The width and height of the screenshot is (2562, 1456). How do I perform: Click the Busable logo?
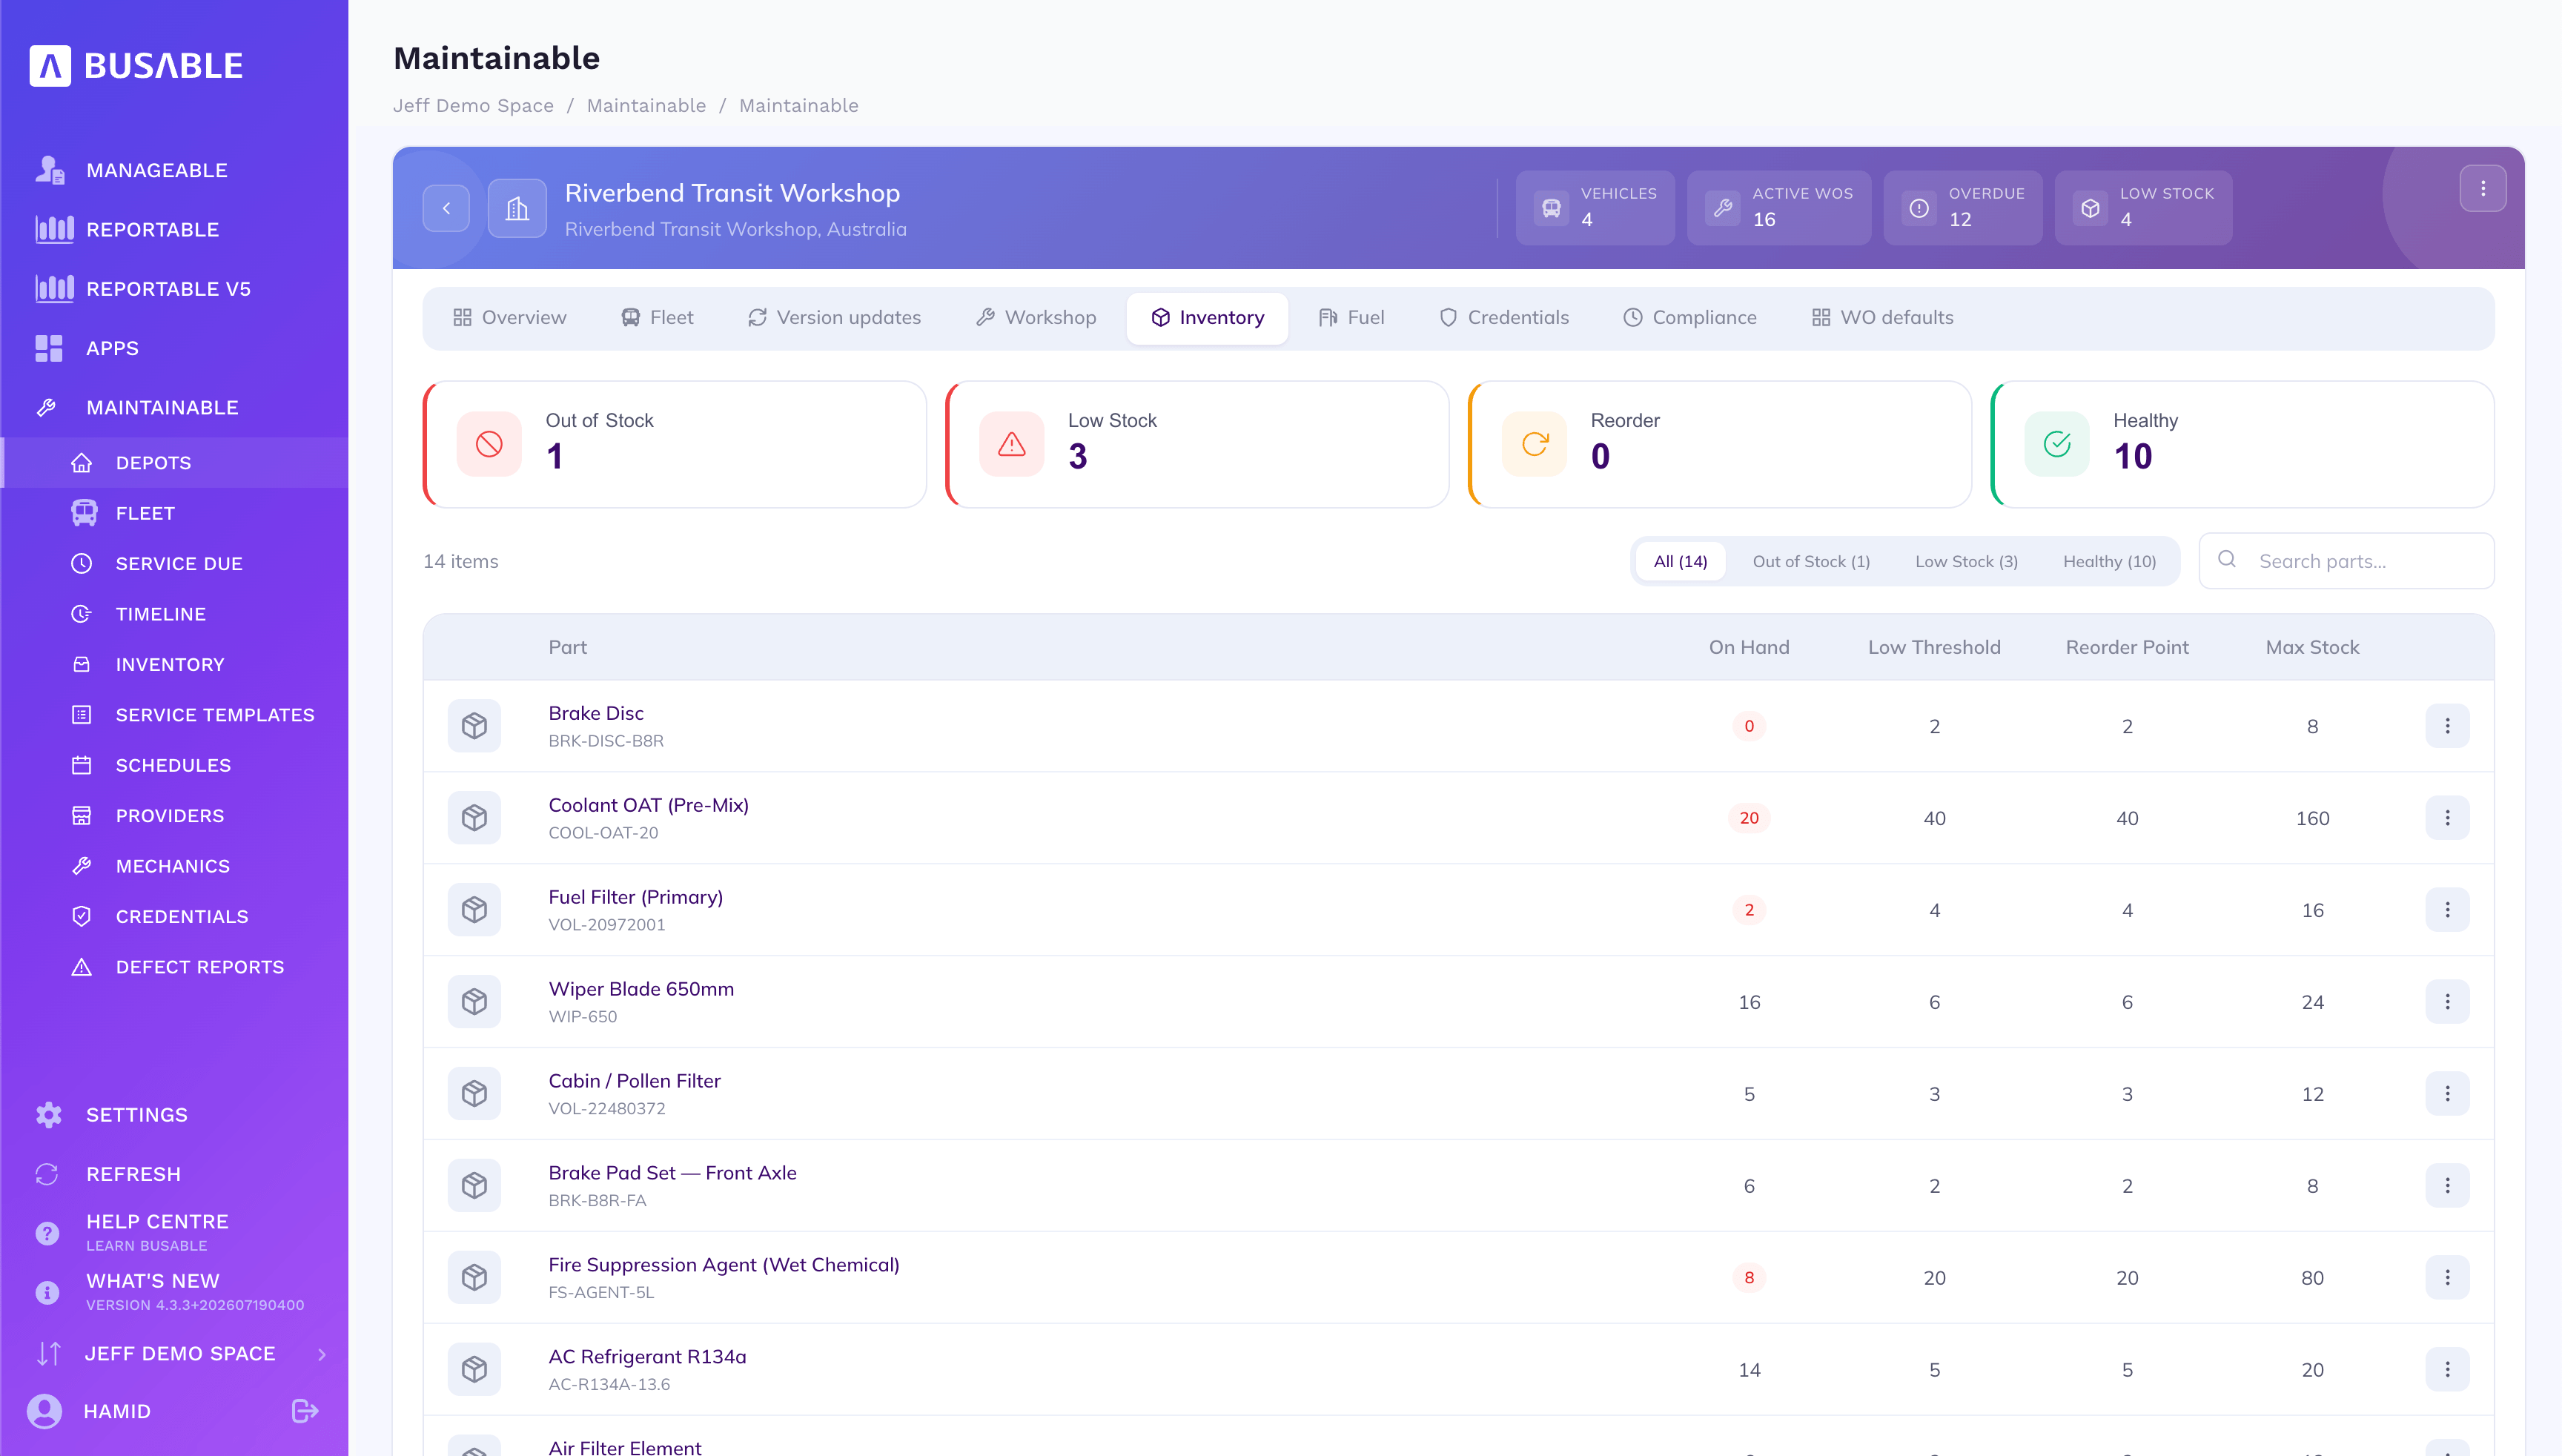[136, 65]
